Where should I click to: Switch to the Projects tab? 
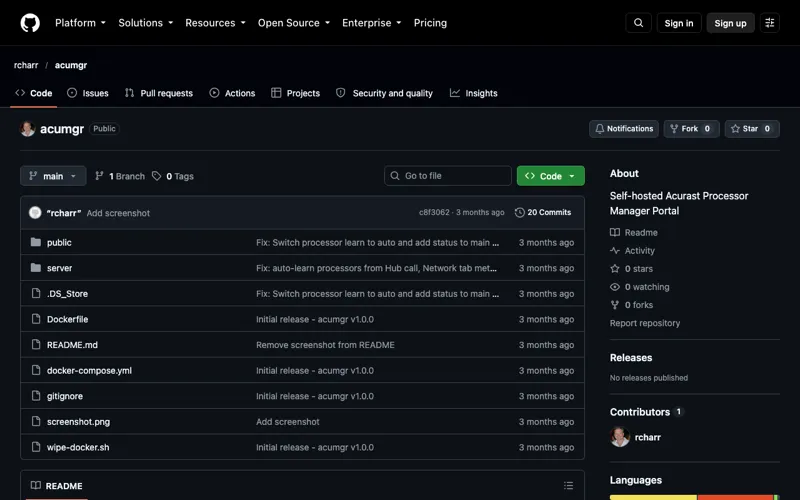295,93
